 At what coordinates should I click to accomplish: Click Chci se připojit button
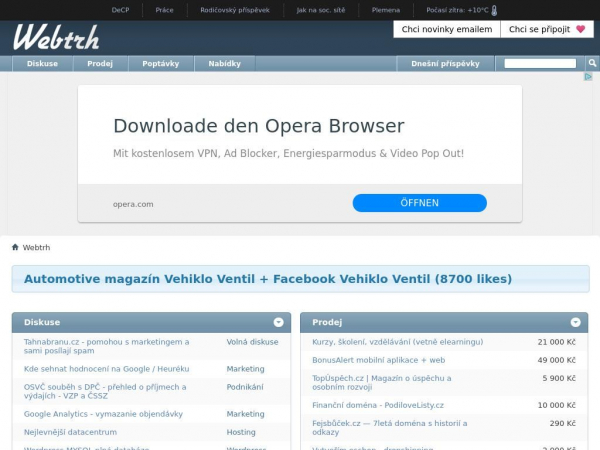click(x=547, y=29)
